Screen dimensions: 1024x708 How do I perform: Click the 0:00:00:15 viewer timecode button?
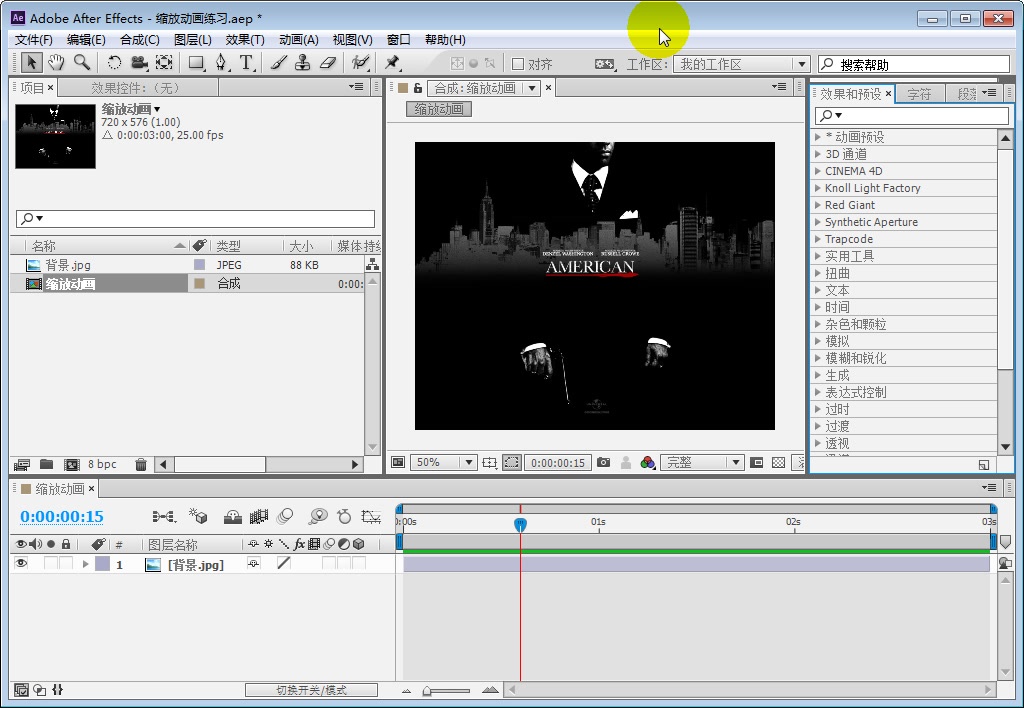558,462
